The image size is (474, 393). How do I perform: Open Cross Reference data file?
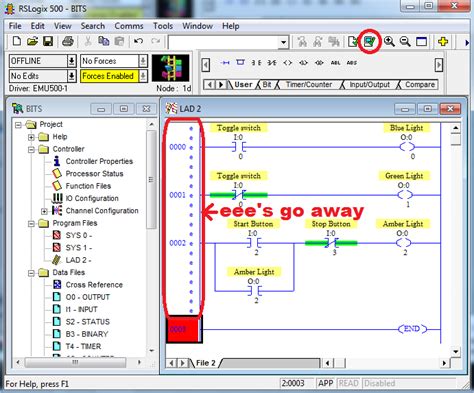coord(94,285)
